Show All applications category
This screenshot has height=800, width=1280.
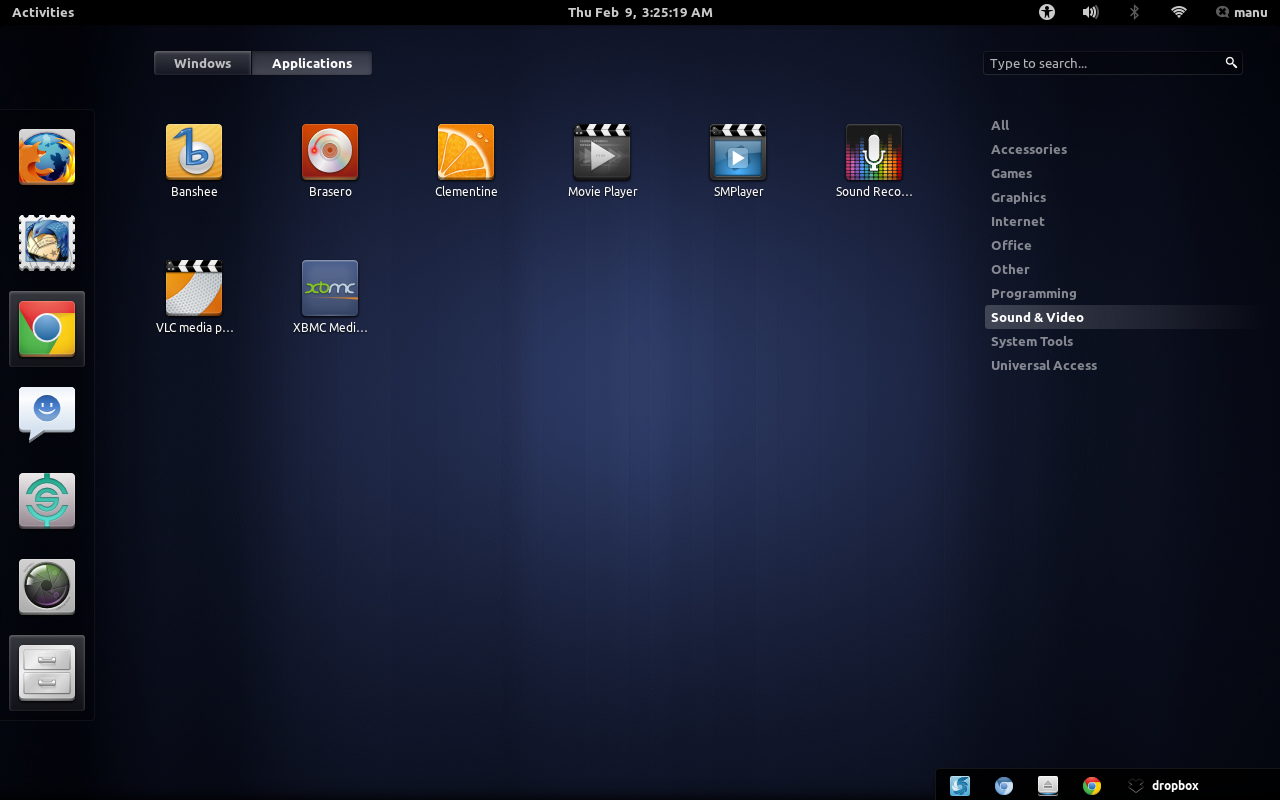(x=999, y=125)
